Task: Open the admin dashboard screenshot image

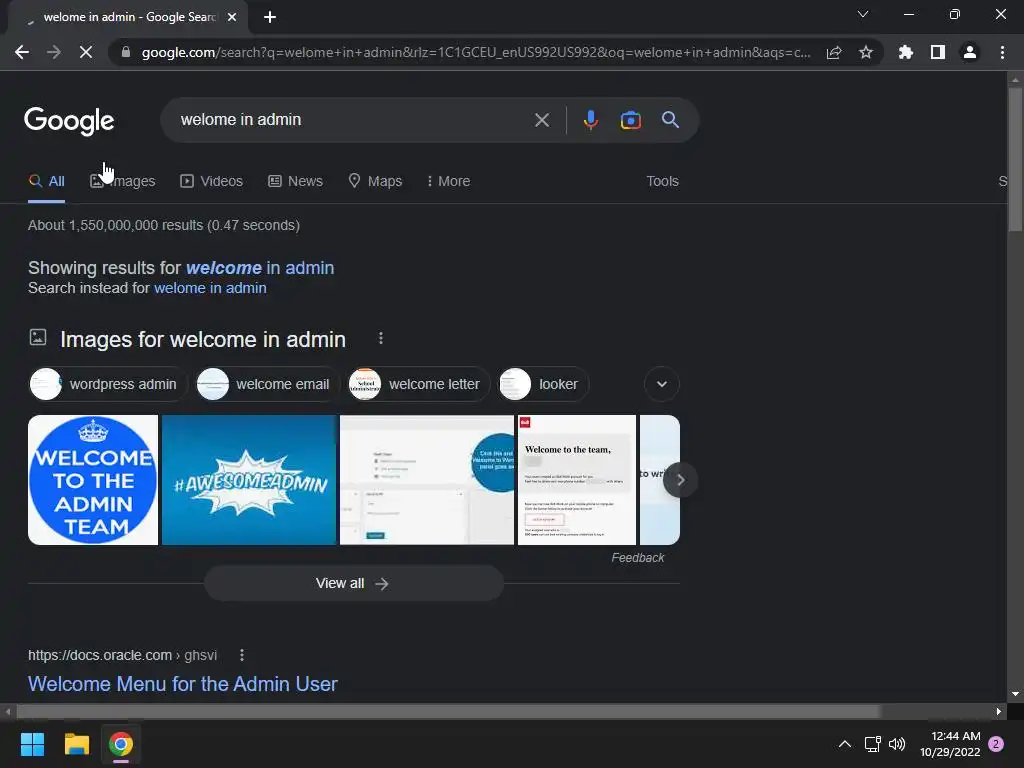Action: (426, 480)
